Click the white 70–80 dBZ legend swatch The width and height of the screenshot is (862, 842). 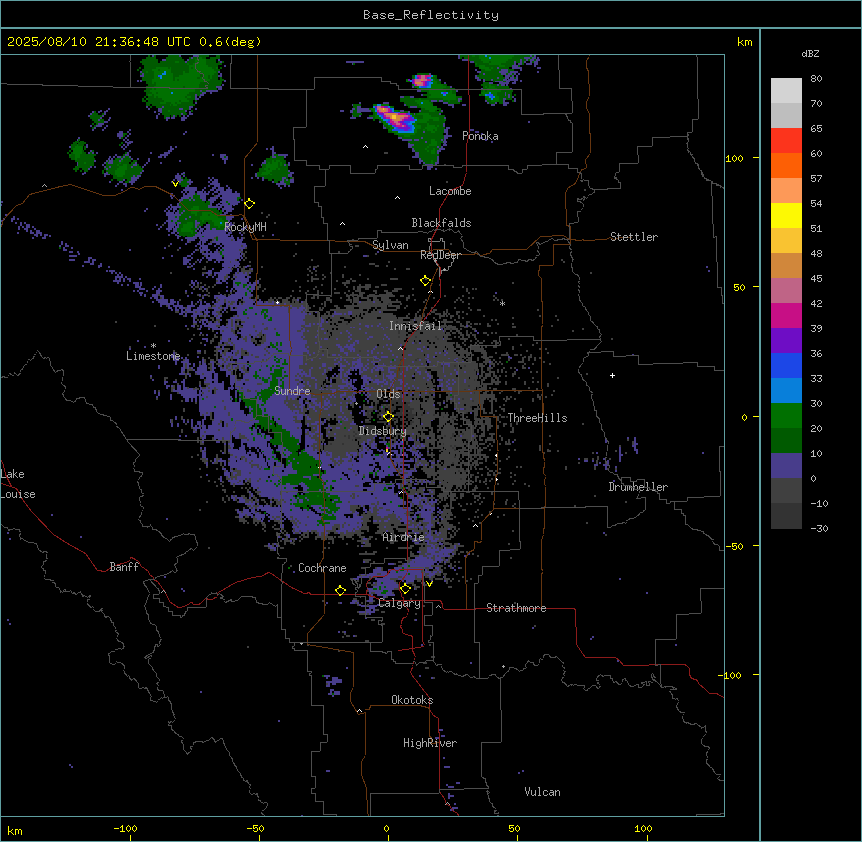(786, 91)
